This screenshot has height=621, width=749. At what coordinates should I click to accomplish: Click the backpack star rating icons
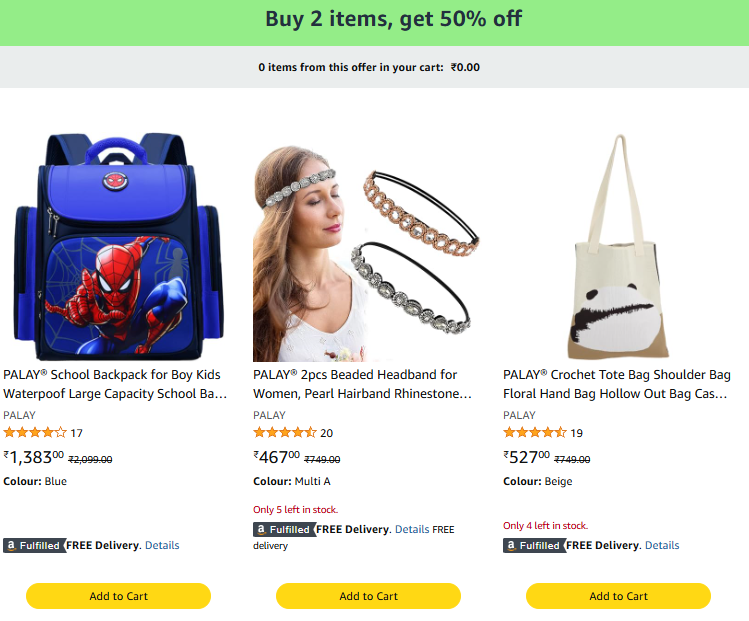tap(35, 433)
